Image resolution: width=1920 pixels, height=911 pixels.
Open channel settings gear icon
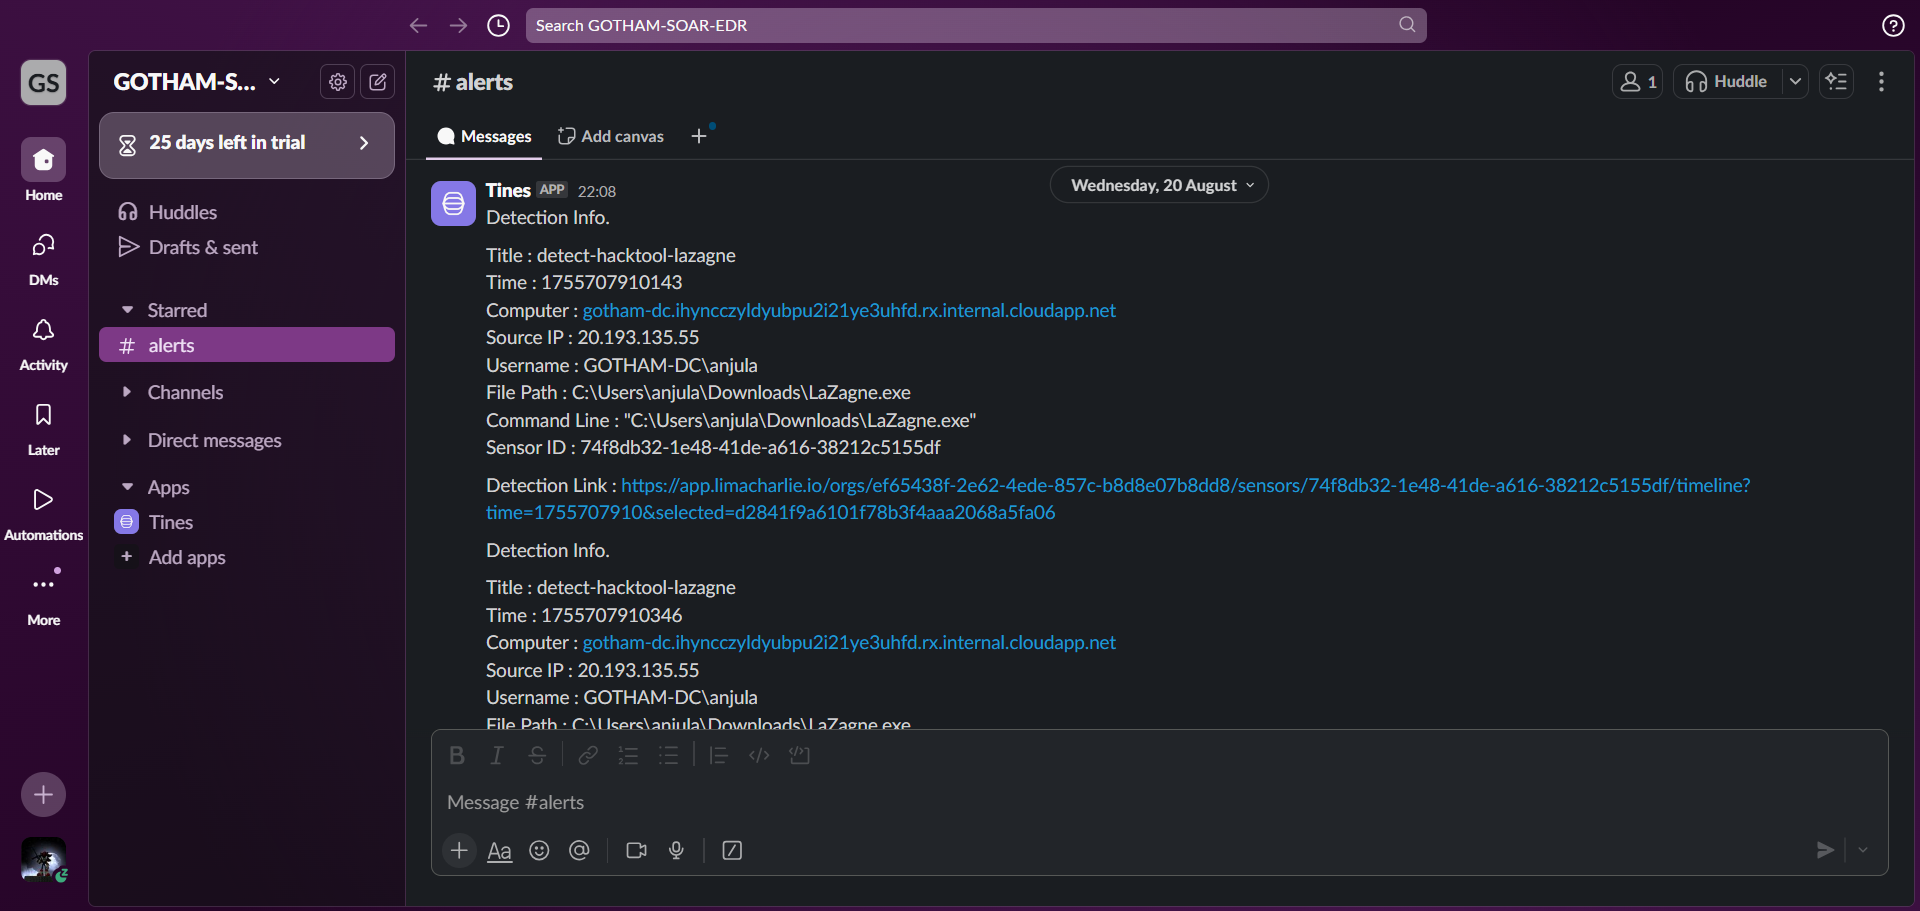click(337, 82)
